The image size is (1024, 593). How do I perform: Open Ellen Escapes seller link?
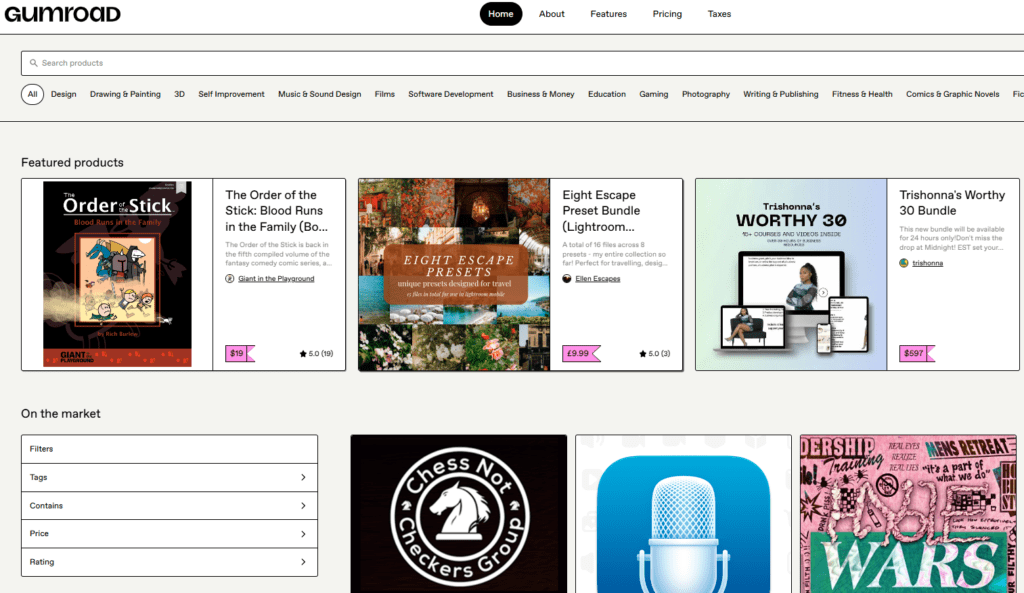[598, 279]
